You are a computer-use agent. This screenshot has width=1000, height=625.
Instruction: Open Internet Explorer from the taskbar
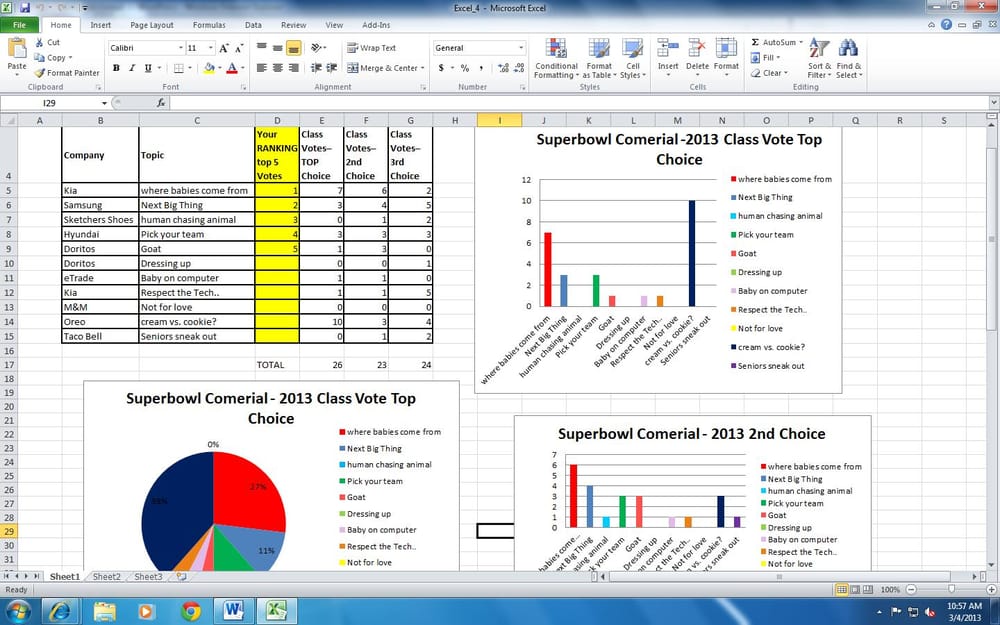coord(61,611)
